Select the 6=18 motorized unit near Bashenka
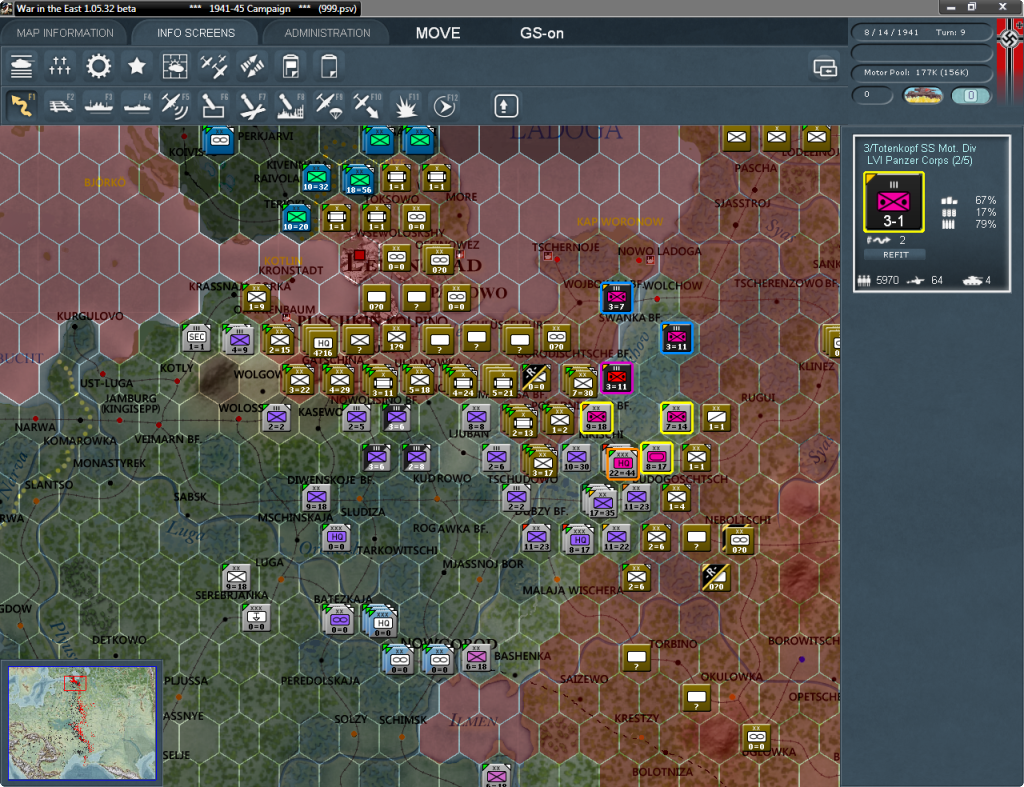This screenshot has width=1024, height=787. tap(477, 658)
